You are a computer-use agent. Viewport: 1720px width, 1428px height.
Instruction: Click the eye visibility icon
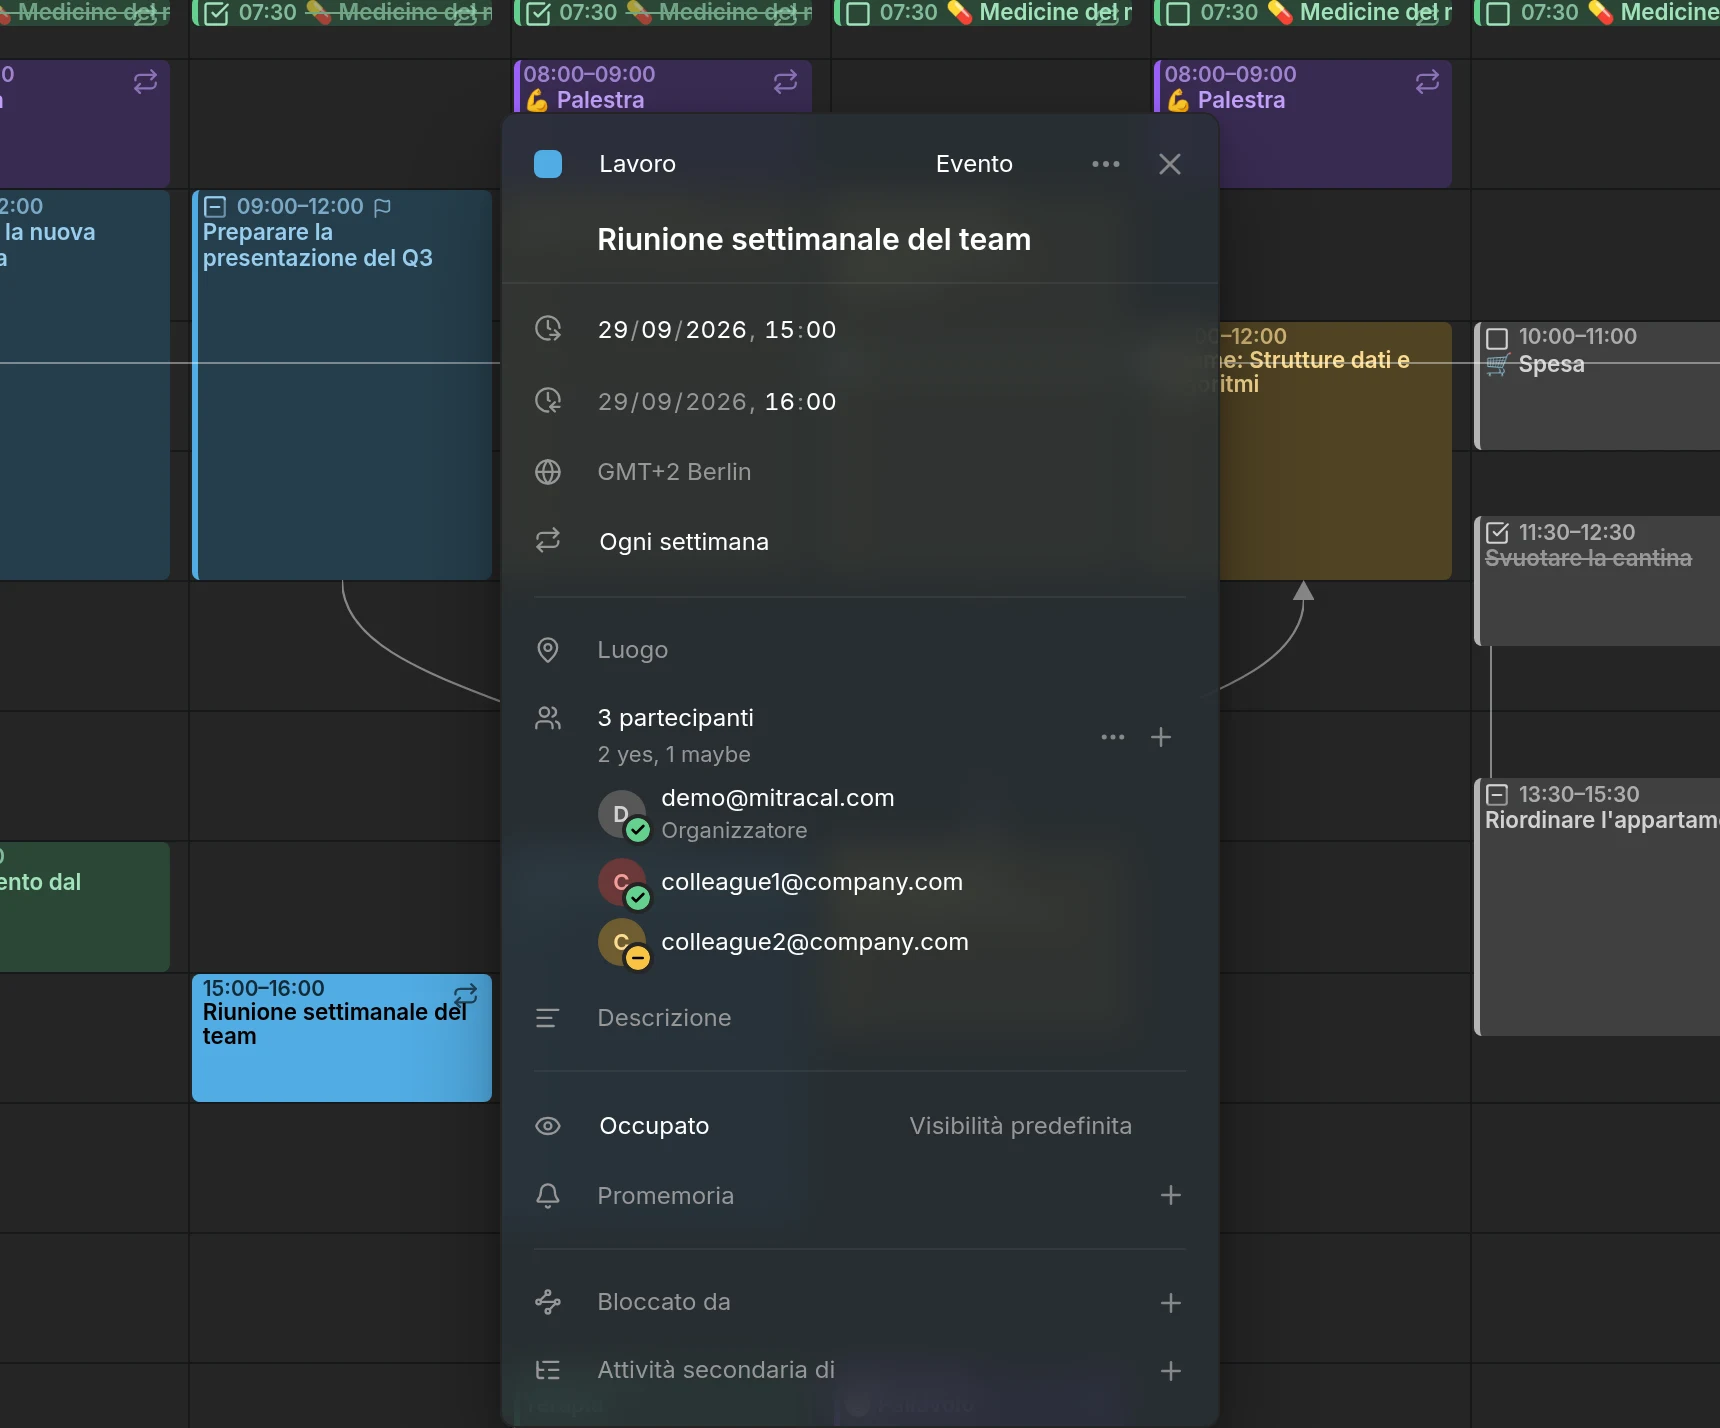tap(548, 1126)
